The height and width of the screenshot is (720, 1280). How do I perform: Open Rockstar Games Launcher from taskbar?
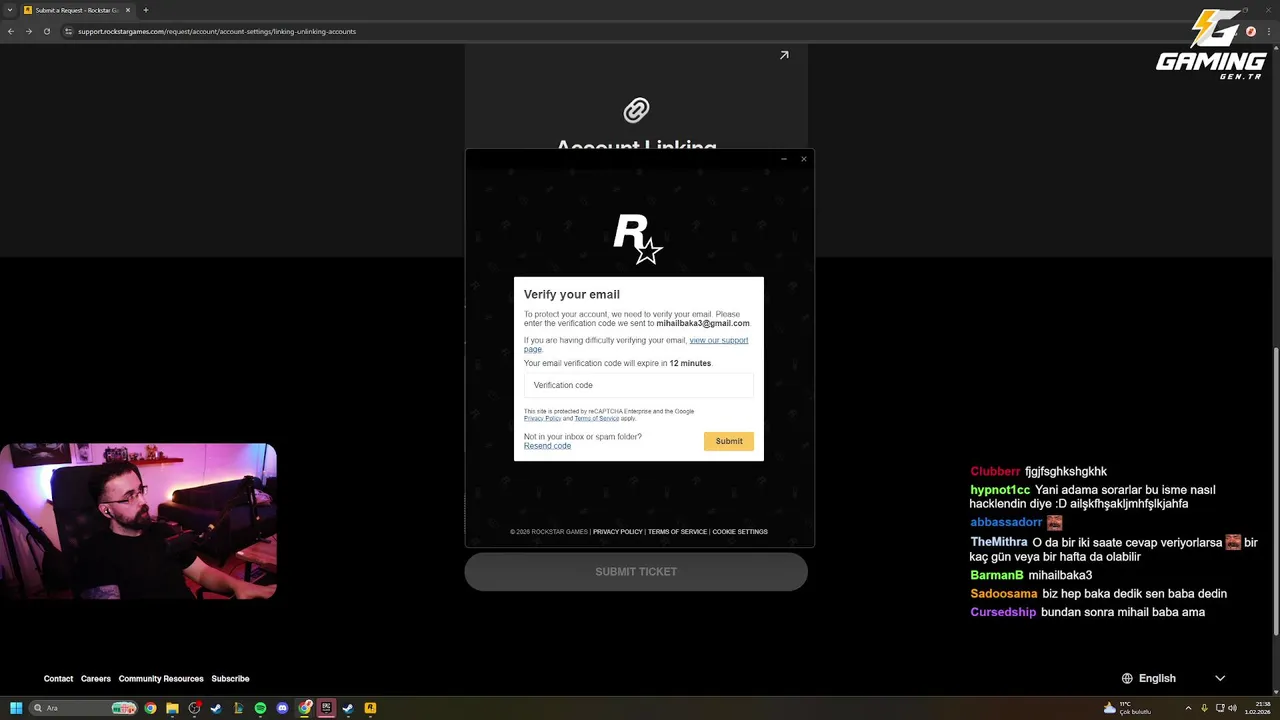[370, 708]
